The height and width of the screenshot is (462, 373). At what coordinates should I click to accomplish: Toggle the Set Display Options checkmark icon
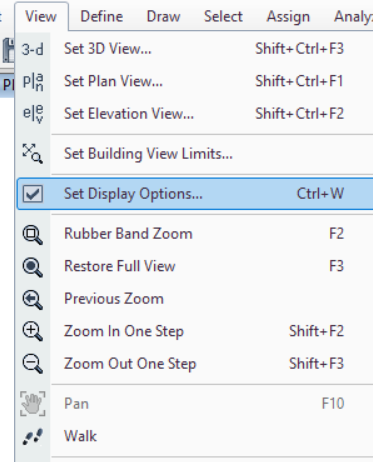(33, 194)
